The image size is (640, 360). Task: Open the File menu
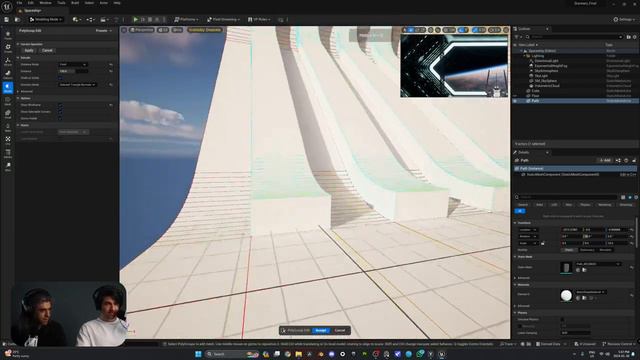coord(19,3)
